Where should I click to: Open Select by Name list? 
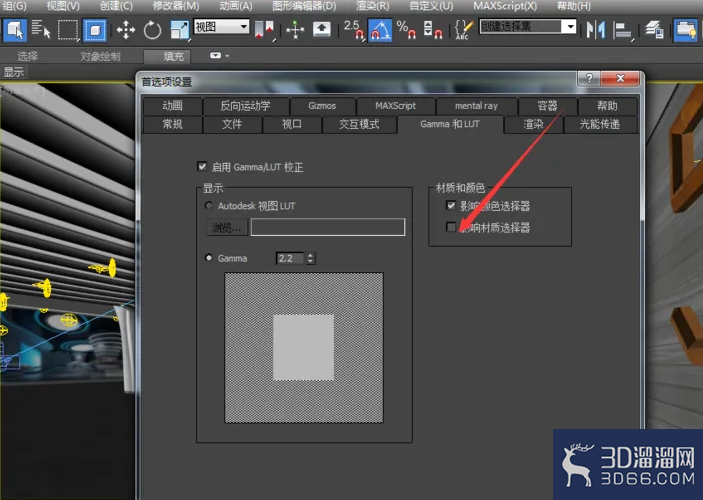[x=41, y=30]
